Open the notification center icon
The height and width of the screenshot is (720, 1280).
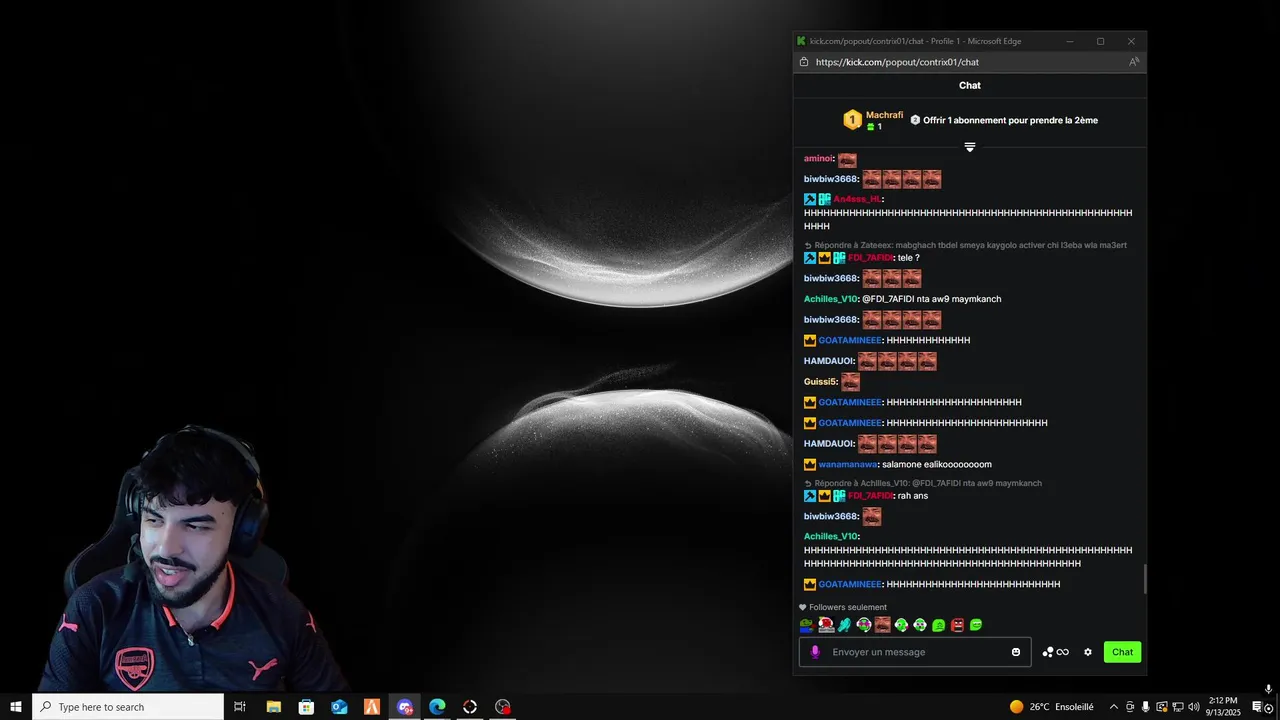[1258, 707]
